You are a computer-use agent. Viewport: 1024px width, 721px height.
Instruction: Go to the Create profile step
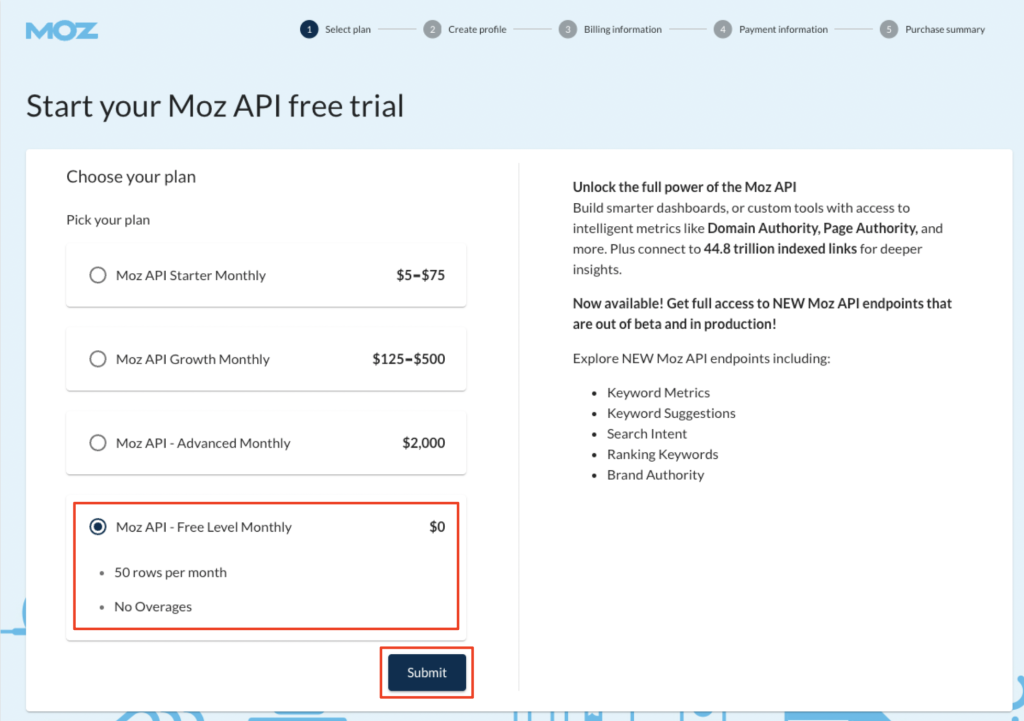[x=477, y=30]
